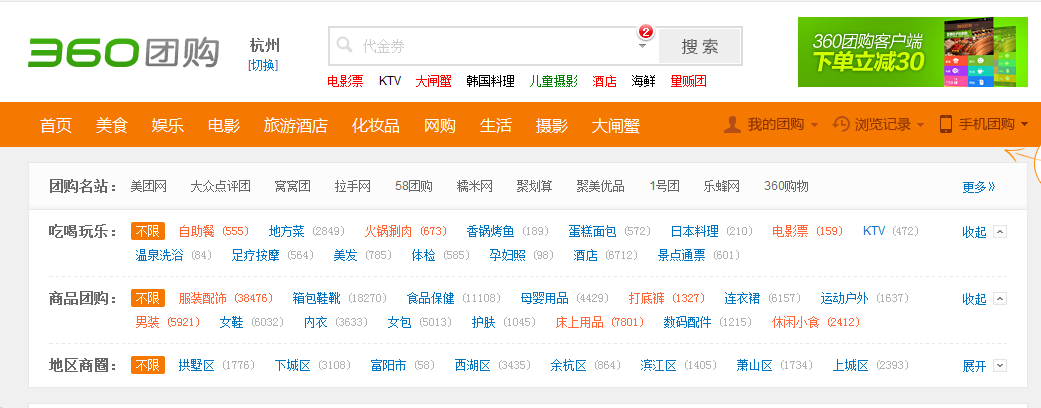Click up-arrow icon of 吃喝玩乐 row

pyautogui.click(x=1001, y=232)
